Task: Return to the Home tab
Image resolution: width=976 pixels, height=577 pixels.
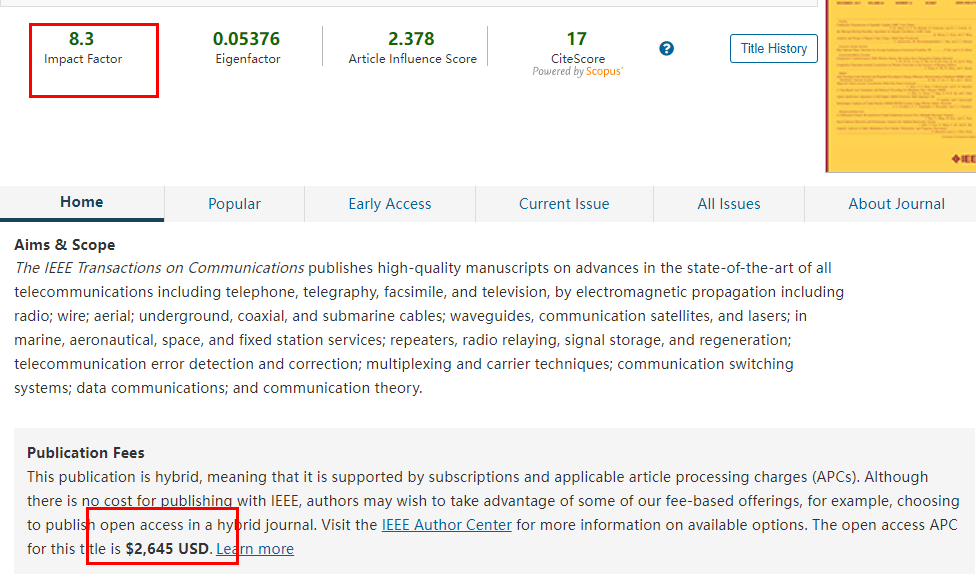Action: 81,202
